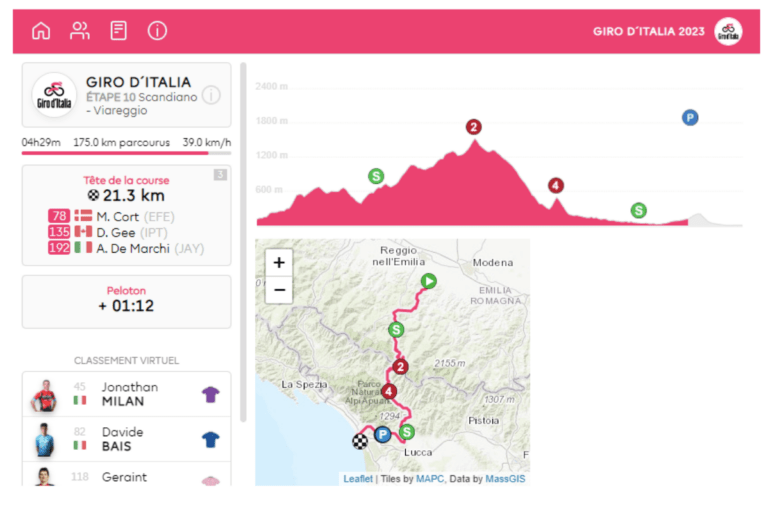
Task: Select category 4 climb marker on map
Action: click(x=388, y=391)
